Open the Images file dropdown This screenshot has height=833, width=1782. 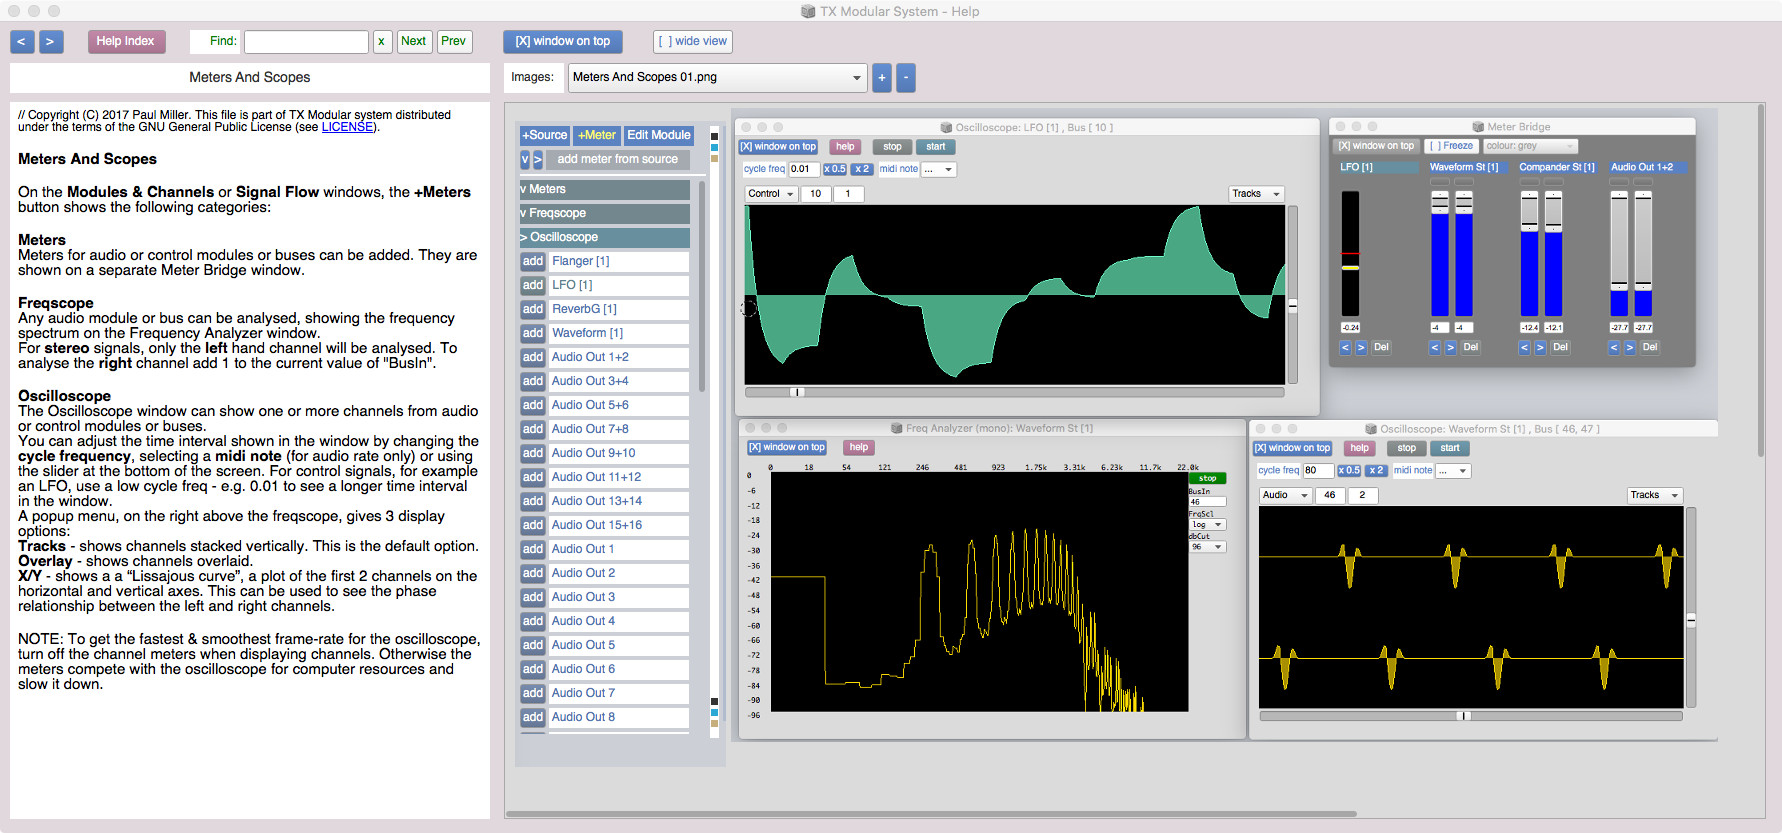[x=717, y=78]
